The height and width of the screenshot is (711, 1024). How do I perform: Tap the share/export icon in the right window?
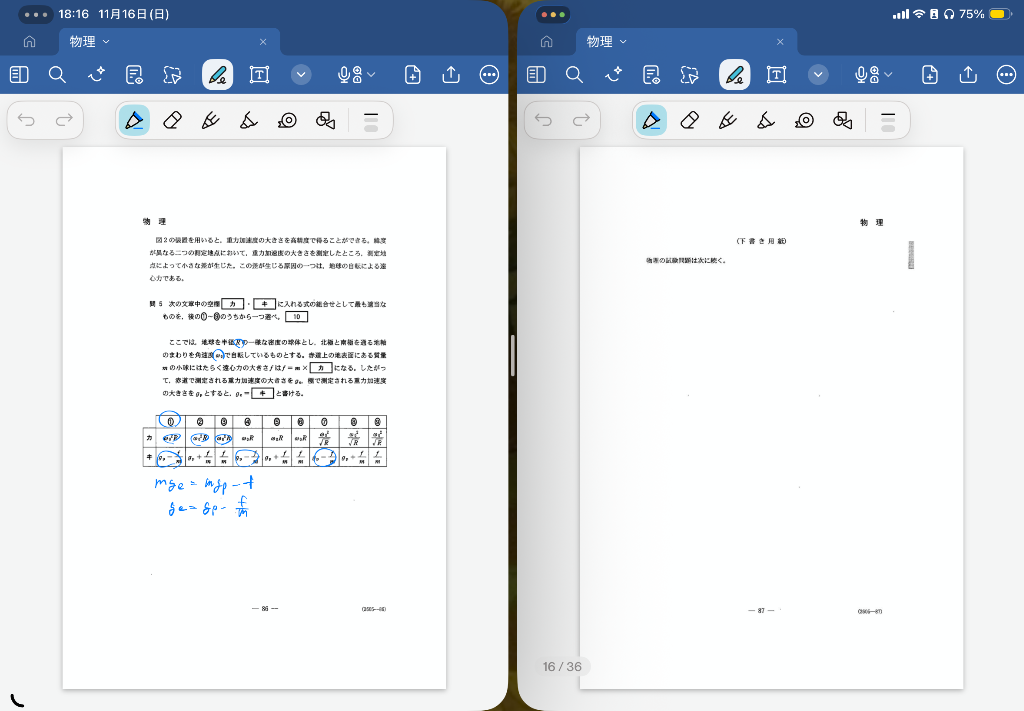click(x=968, y=75)
